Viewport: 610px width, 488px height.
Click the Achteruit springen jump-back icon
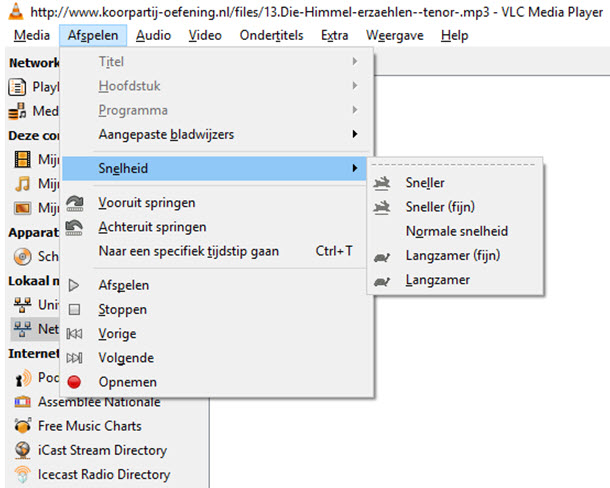coord(74,228)
